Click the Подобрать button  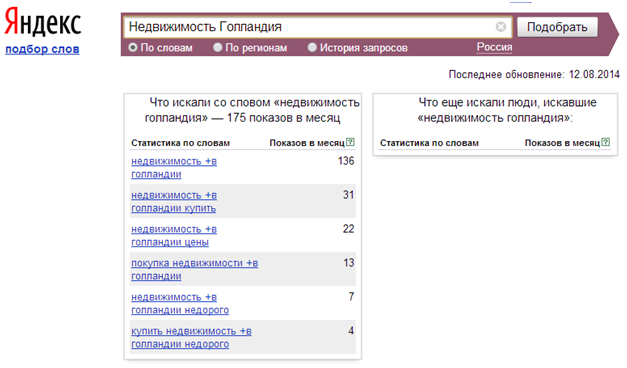557,27
